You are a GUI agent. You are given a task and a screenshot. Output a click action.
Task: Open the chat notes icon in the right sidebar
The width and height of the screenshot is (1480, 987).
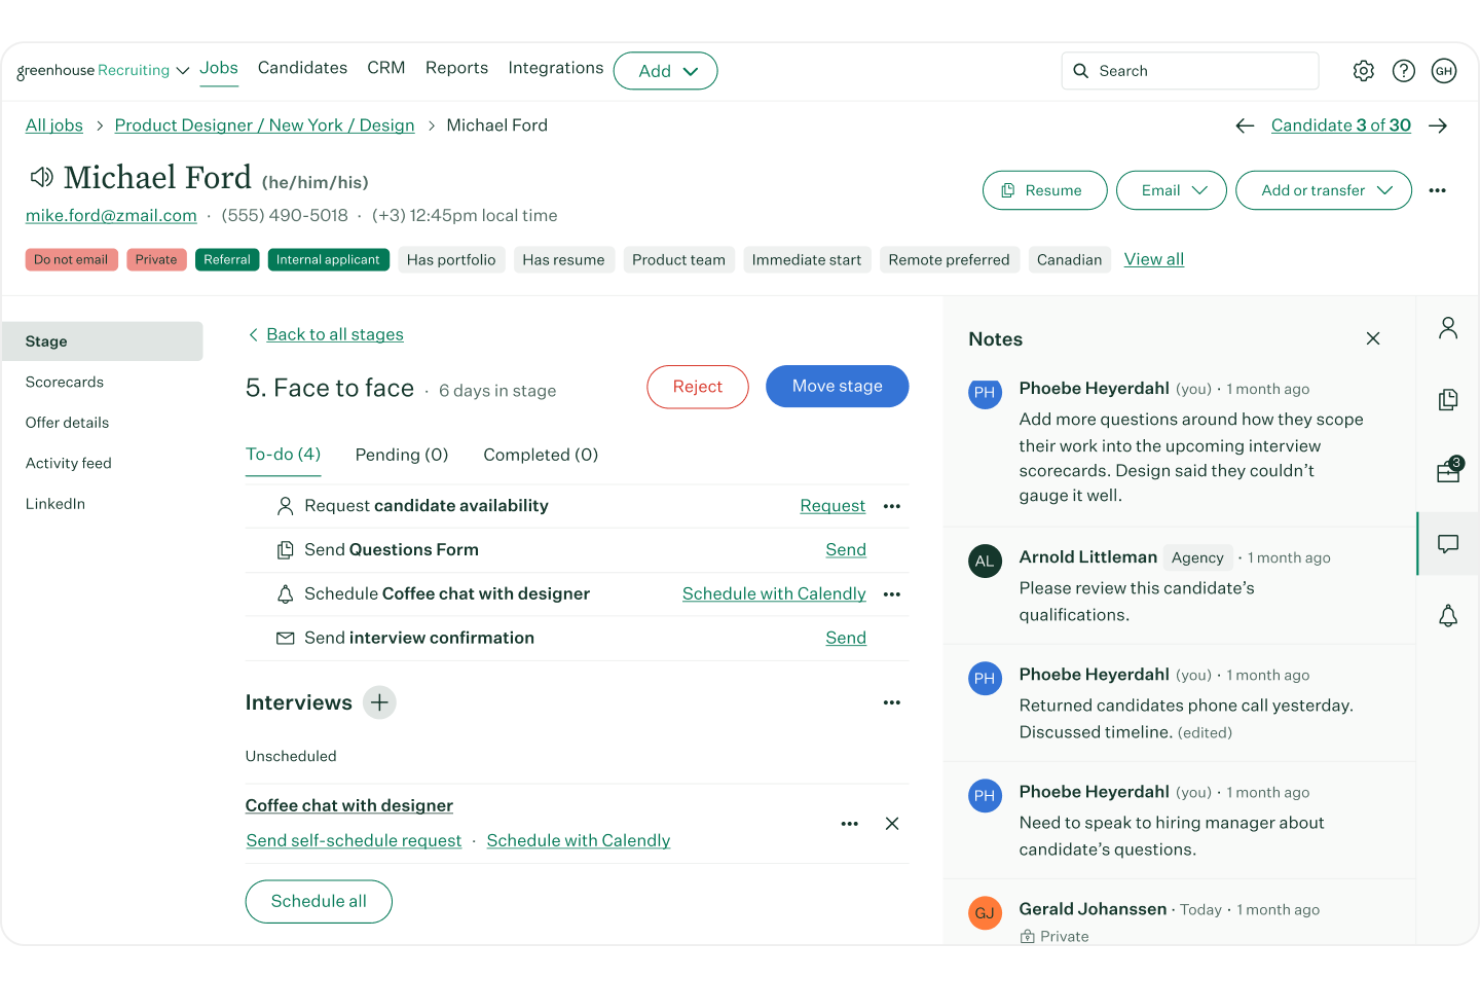coord(1447,544)
